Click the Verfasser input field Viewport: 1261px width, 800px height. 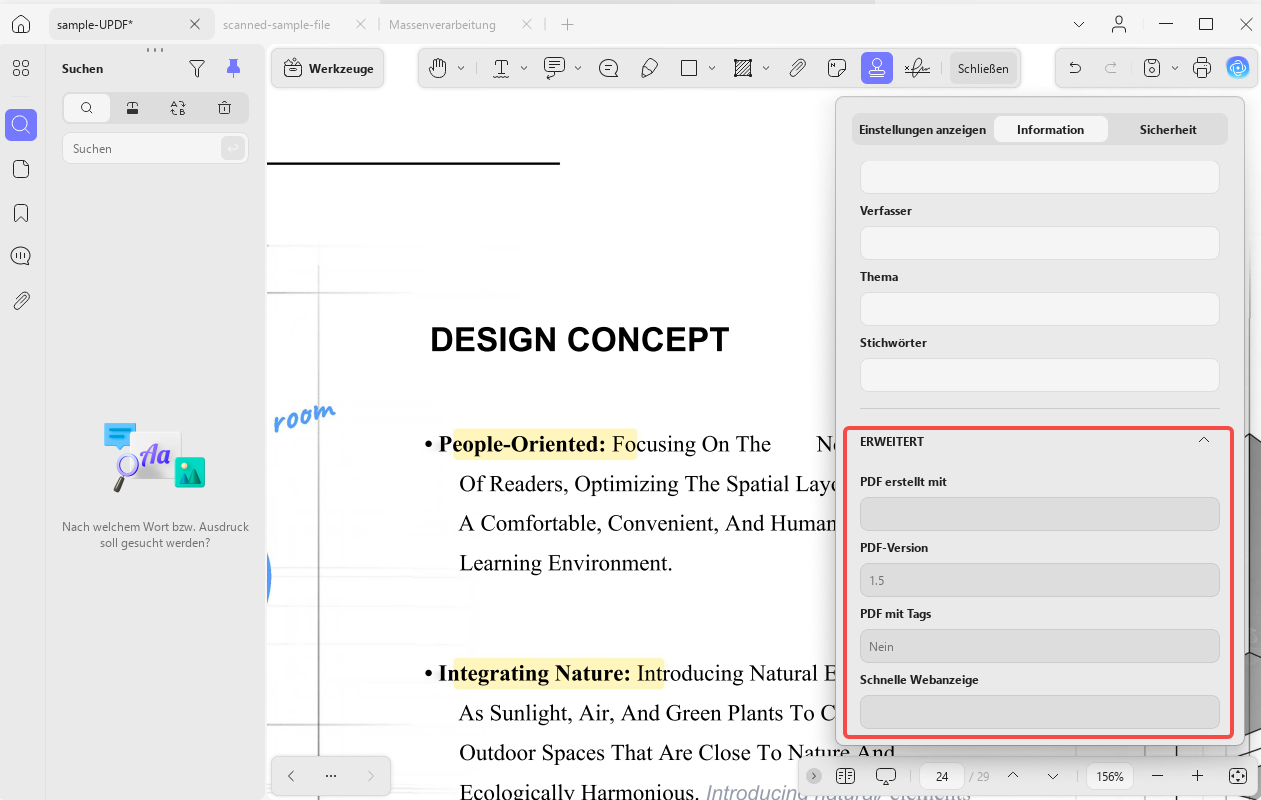pyautogui.click(x=1040, y=243)
